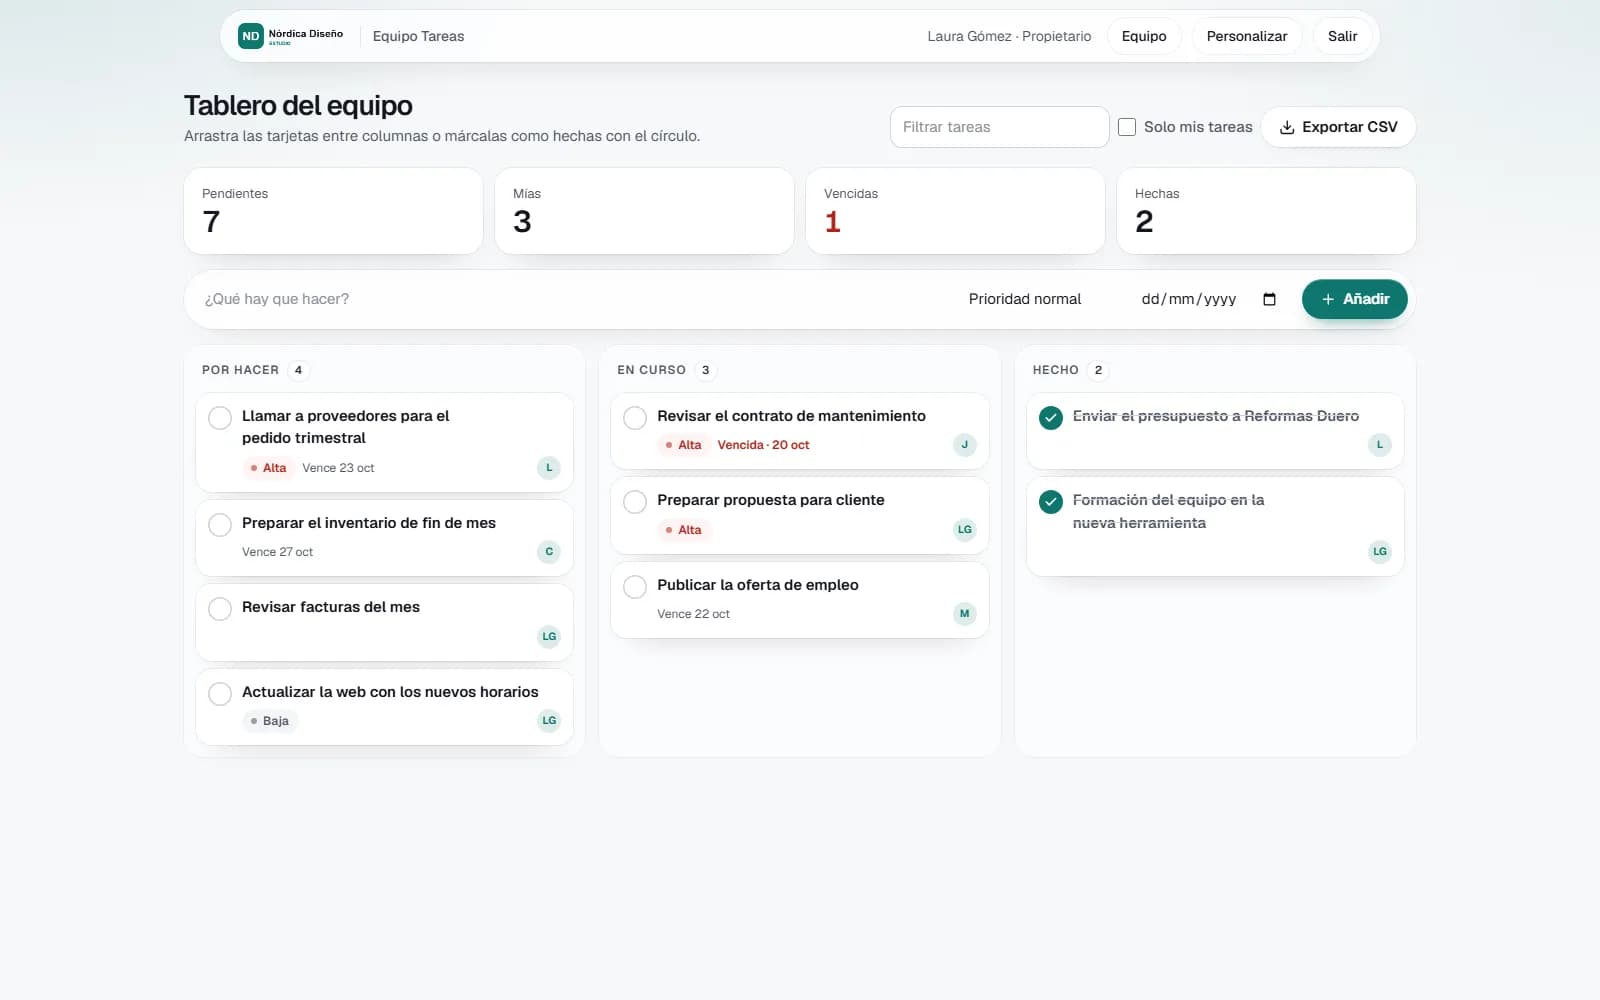Click Salir to log out

click(1343, 36)
